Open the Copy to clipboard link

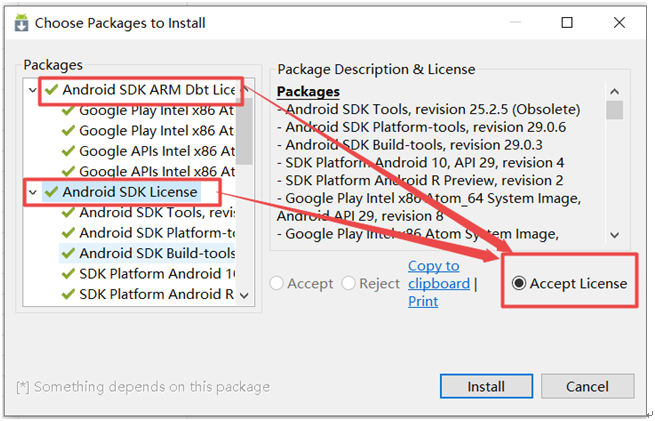click(439, 274)
